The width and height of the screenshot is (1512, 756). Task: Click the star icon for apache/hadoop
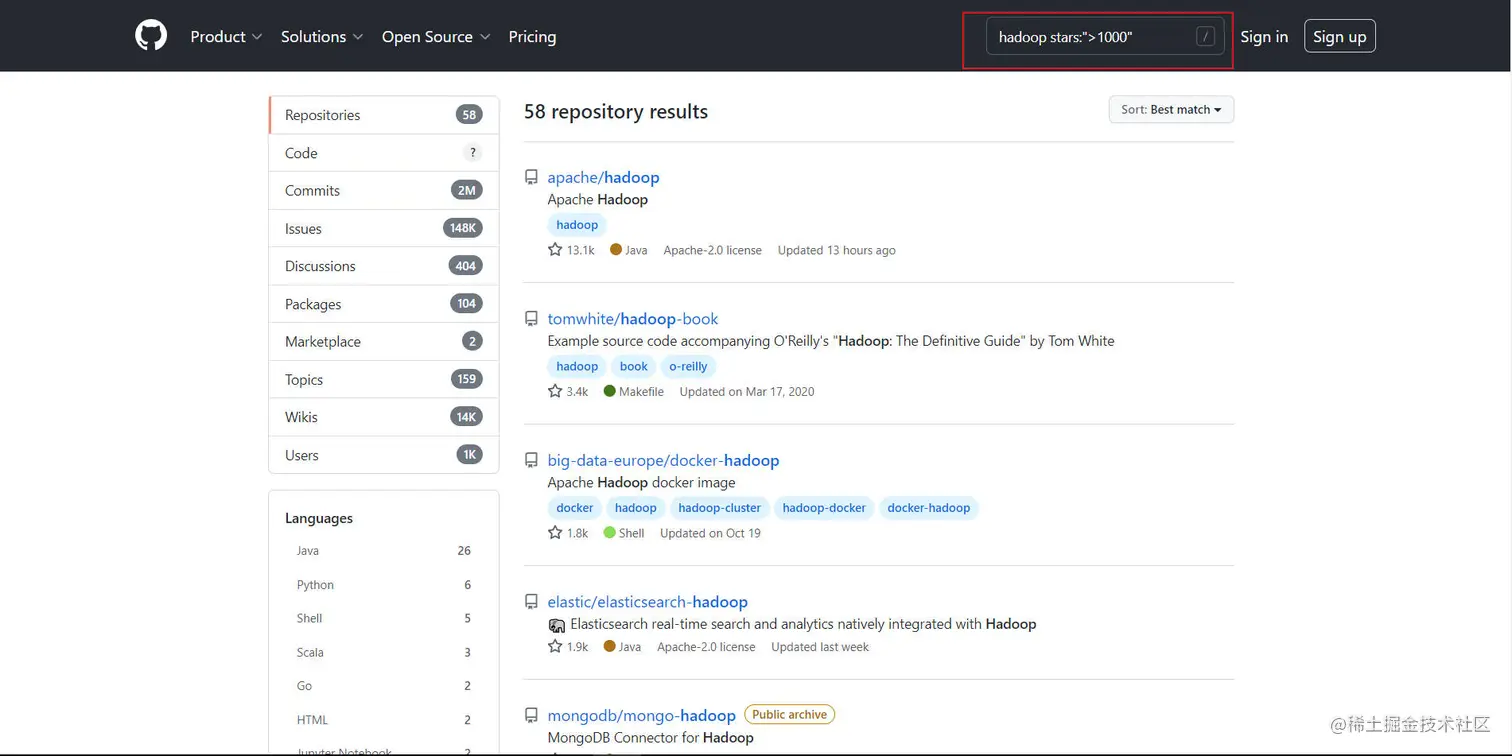555,250
